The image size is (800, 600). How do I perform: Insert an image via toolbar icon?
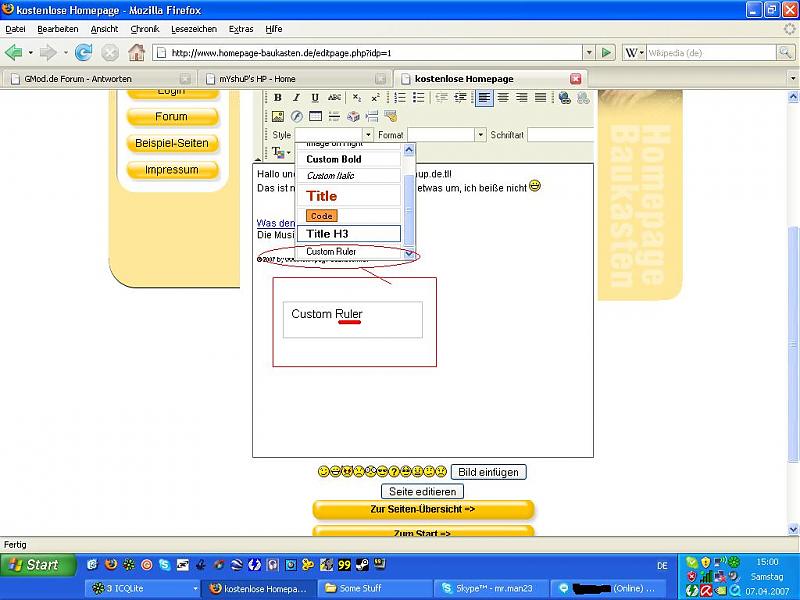point(278,116)
